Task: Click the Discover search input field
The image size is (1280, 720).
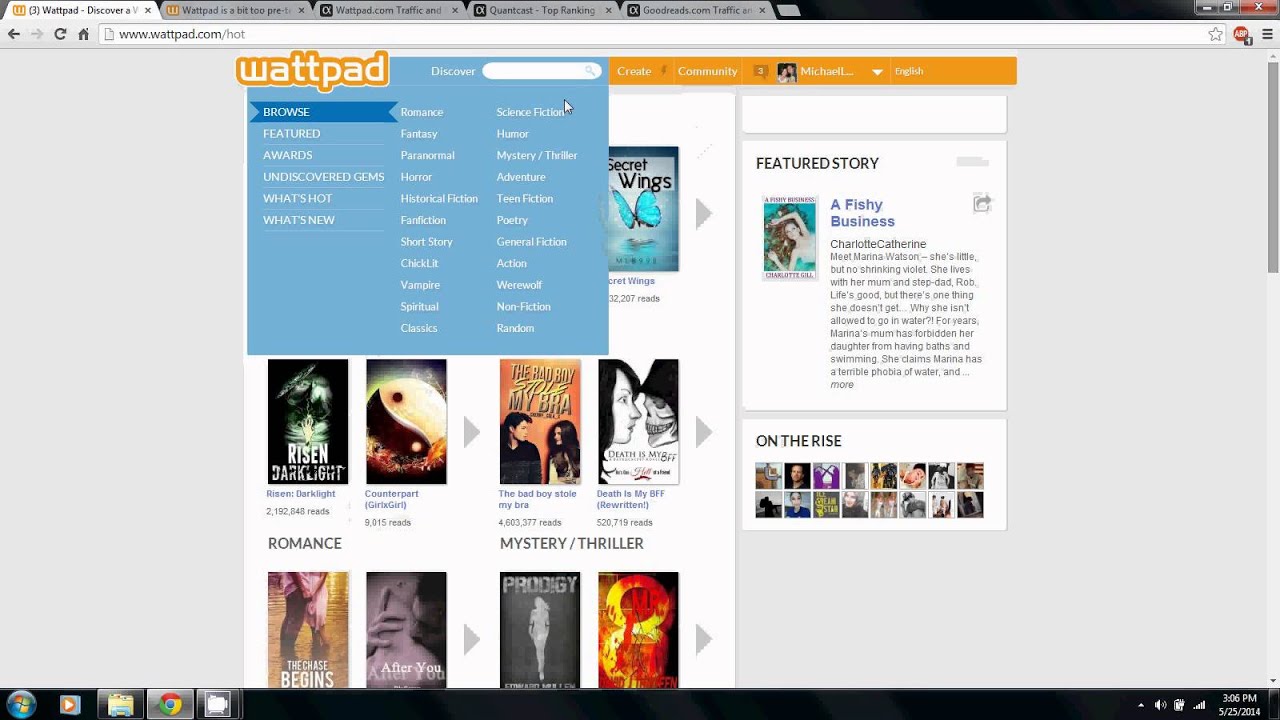Action: tap(541, 71)
